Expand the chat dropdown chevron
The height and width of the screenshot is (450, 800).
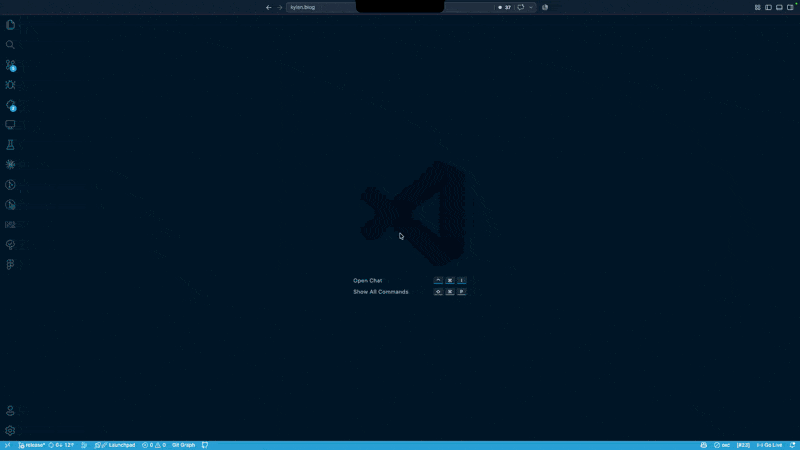click(x=531, y=7)
